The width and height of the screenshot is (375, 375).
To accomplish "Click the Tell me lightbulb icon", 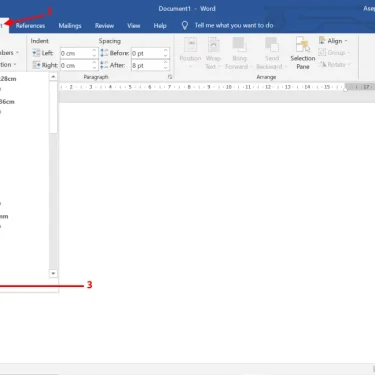I will (185, 26).
